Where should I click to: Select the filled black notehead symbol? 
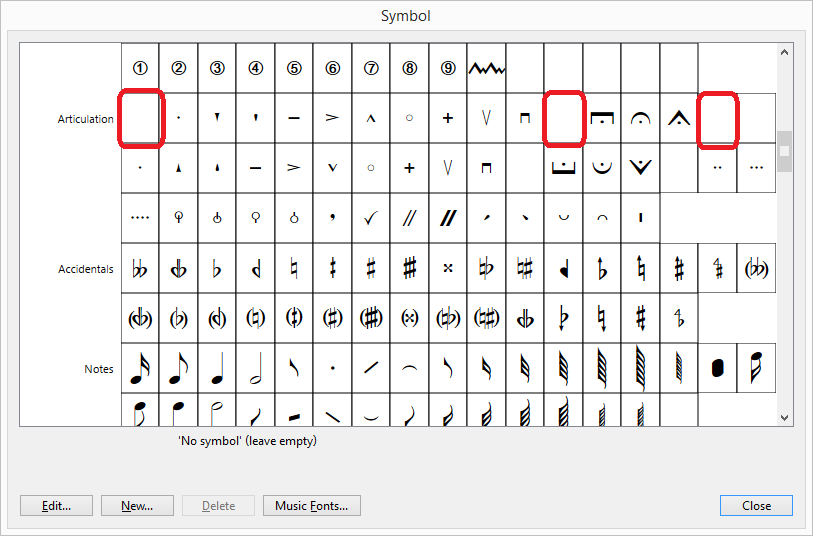tap(716, 368)
